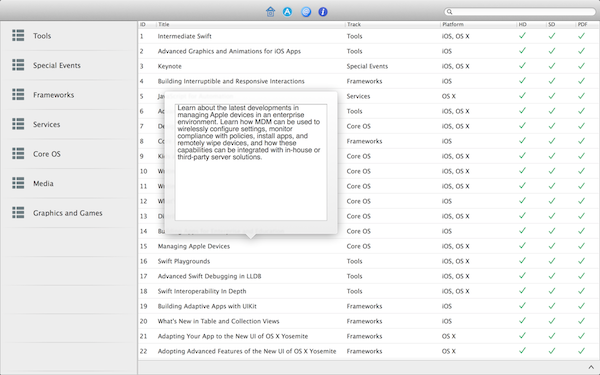Image resolution: width=600 pixels, height=375 pixels.
Task: Click the home icon in the toolbar
Action: 271,12
